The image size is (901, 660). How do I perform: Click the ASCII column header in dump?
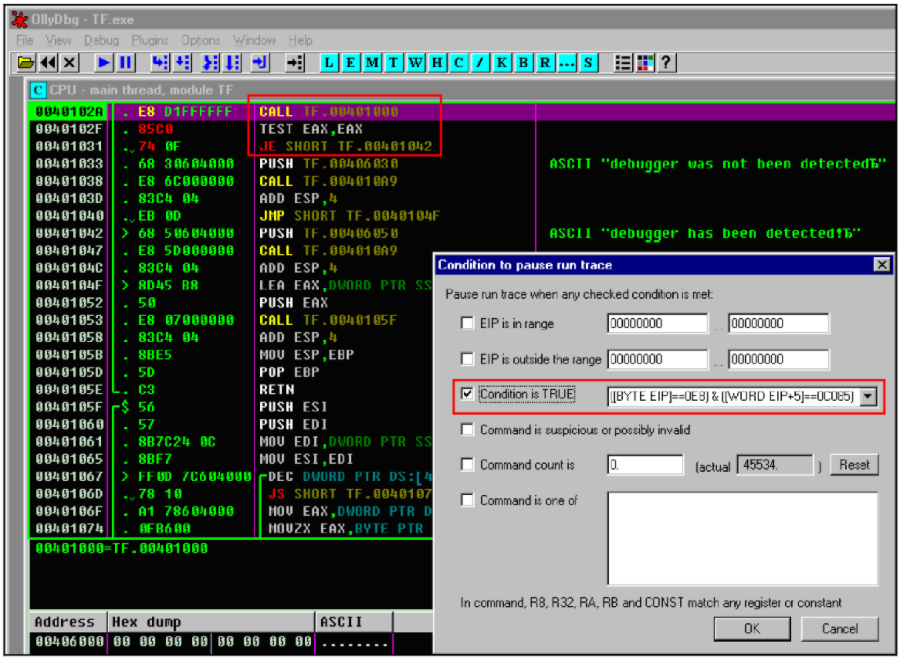coord(354,622)
